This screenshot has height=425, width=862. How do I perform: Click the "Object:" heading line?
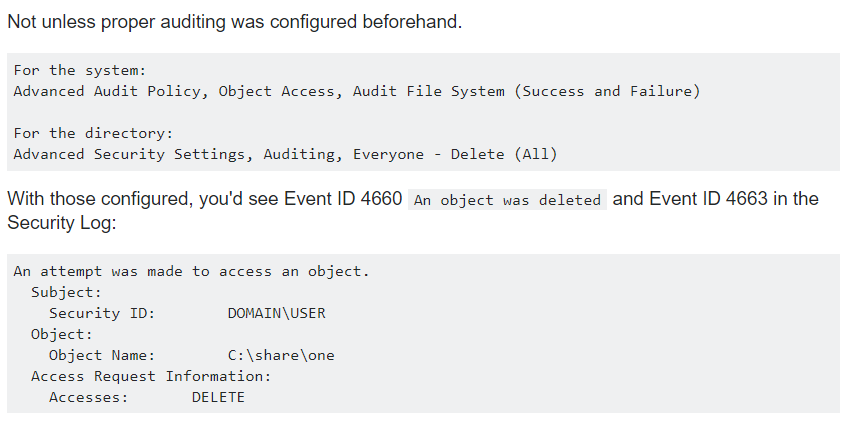[62, 335]
